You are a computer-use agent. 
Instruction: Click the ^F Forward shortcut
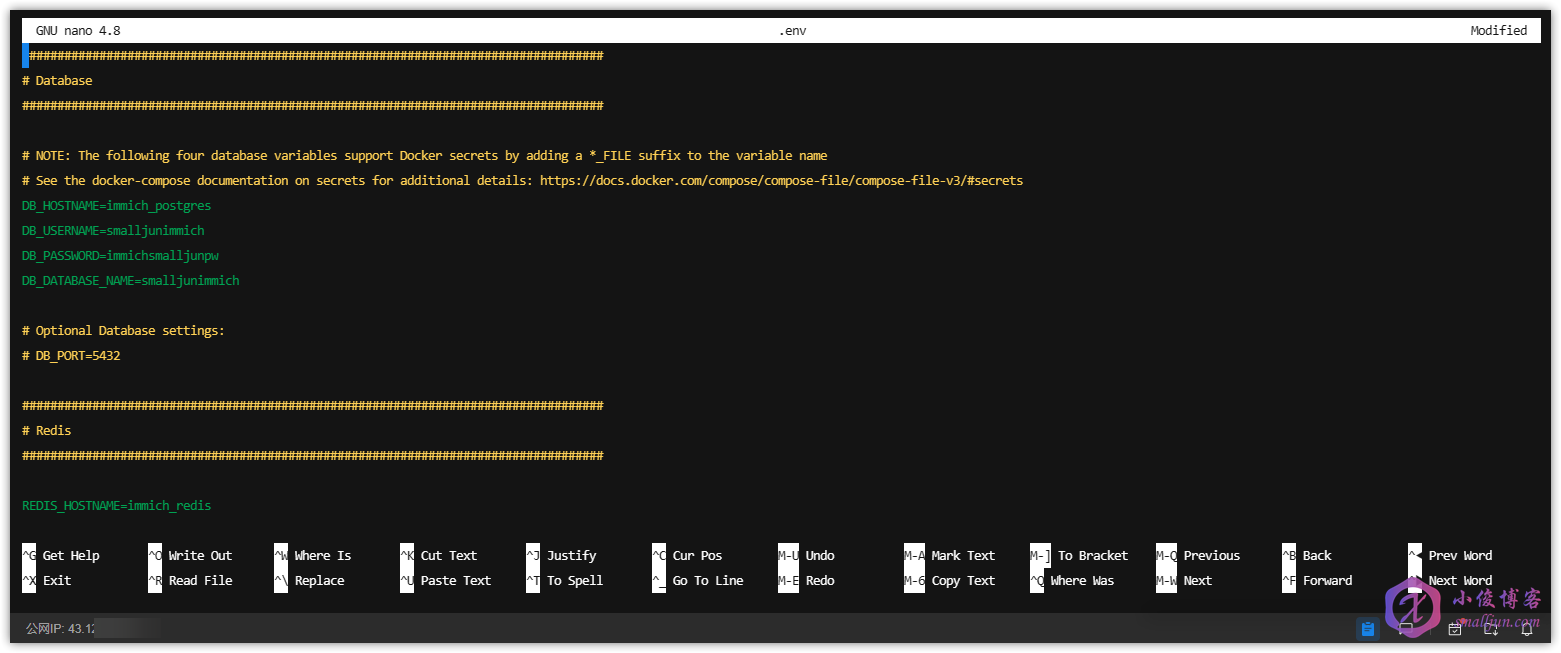click(x=1317, y=581)
